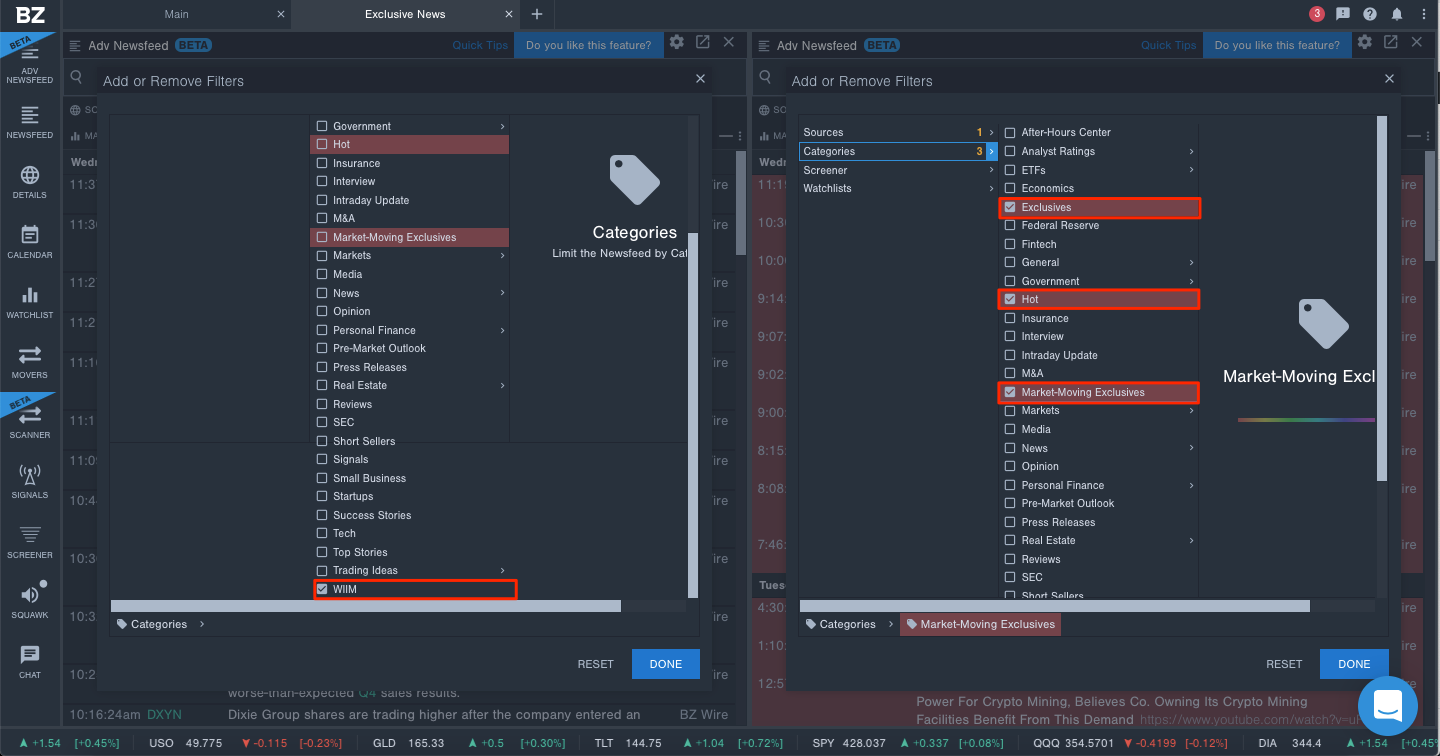Open the top-right kebab menu
This screenshot has height=756, width=1440.
(x=1423, y=14)
